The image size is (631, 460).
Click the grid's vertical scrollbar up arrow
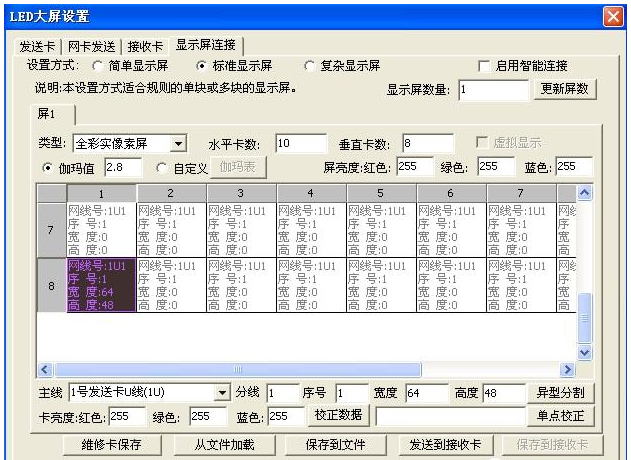coord(585,192)
